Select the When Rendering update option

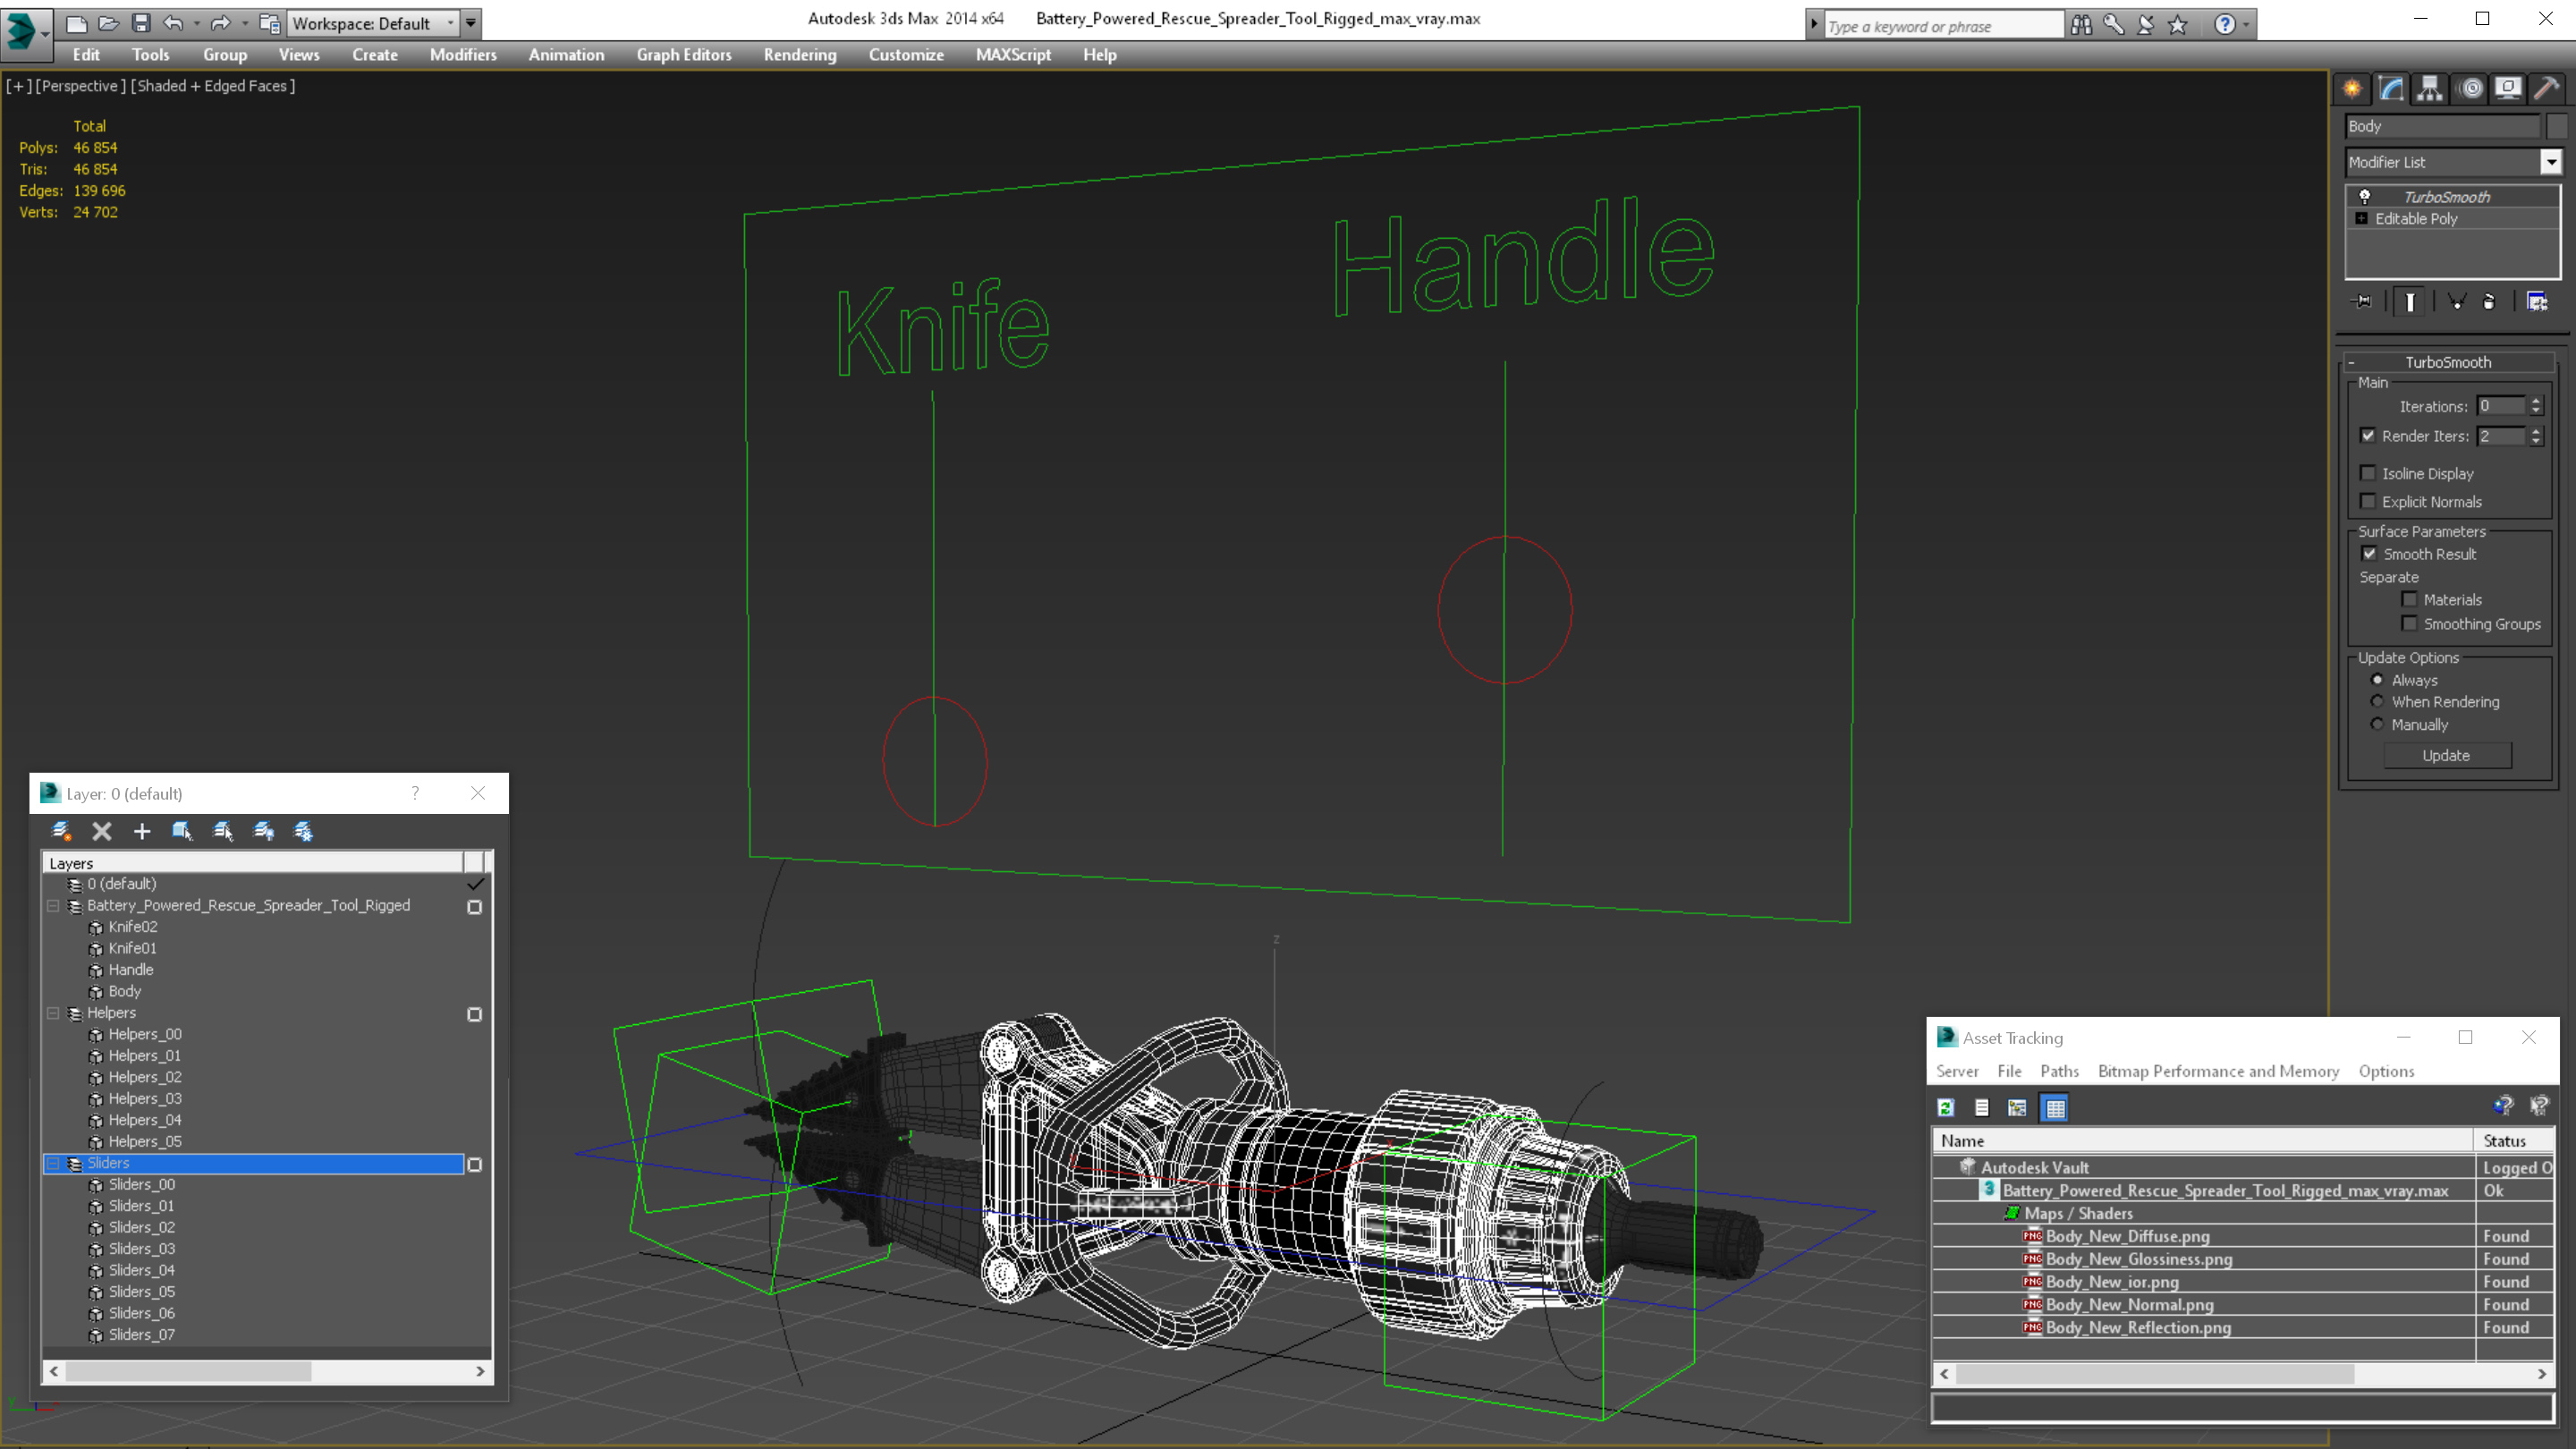coord(2377,702)
